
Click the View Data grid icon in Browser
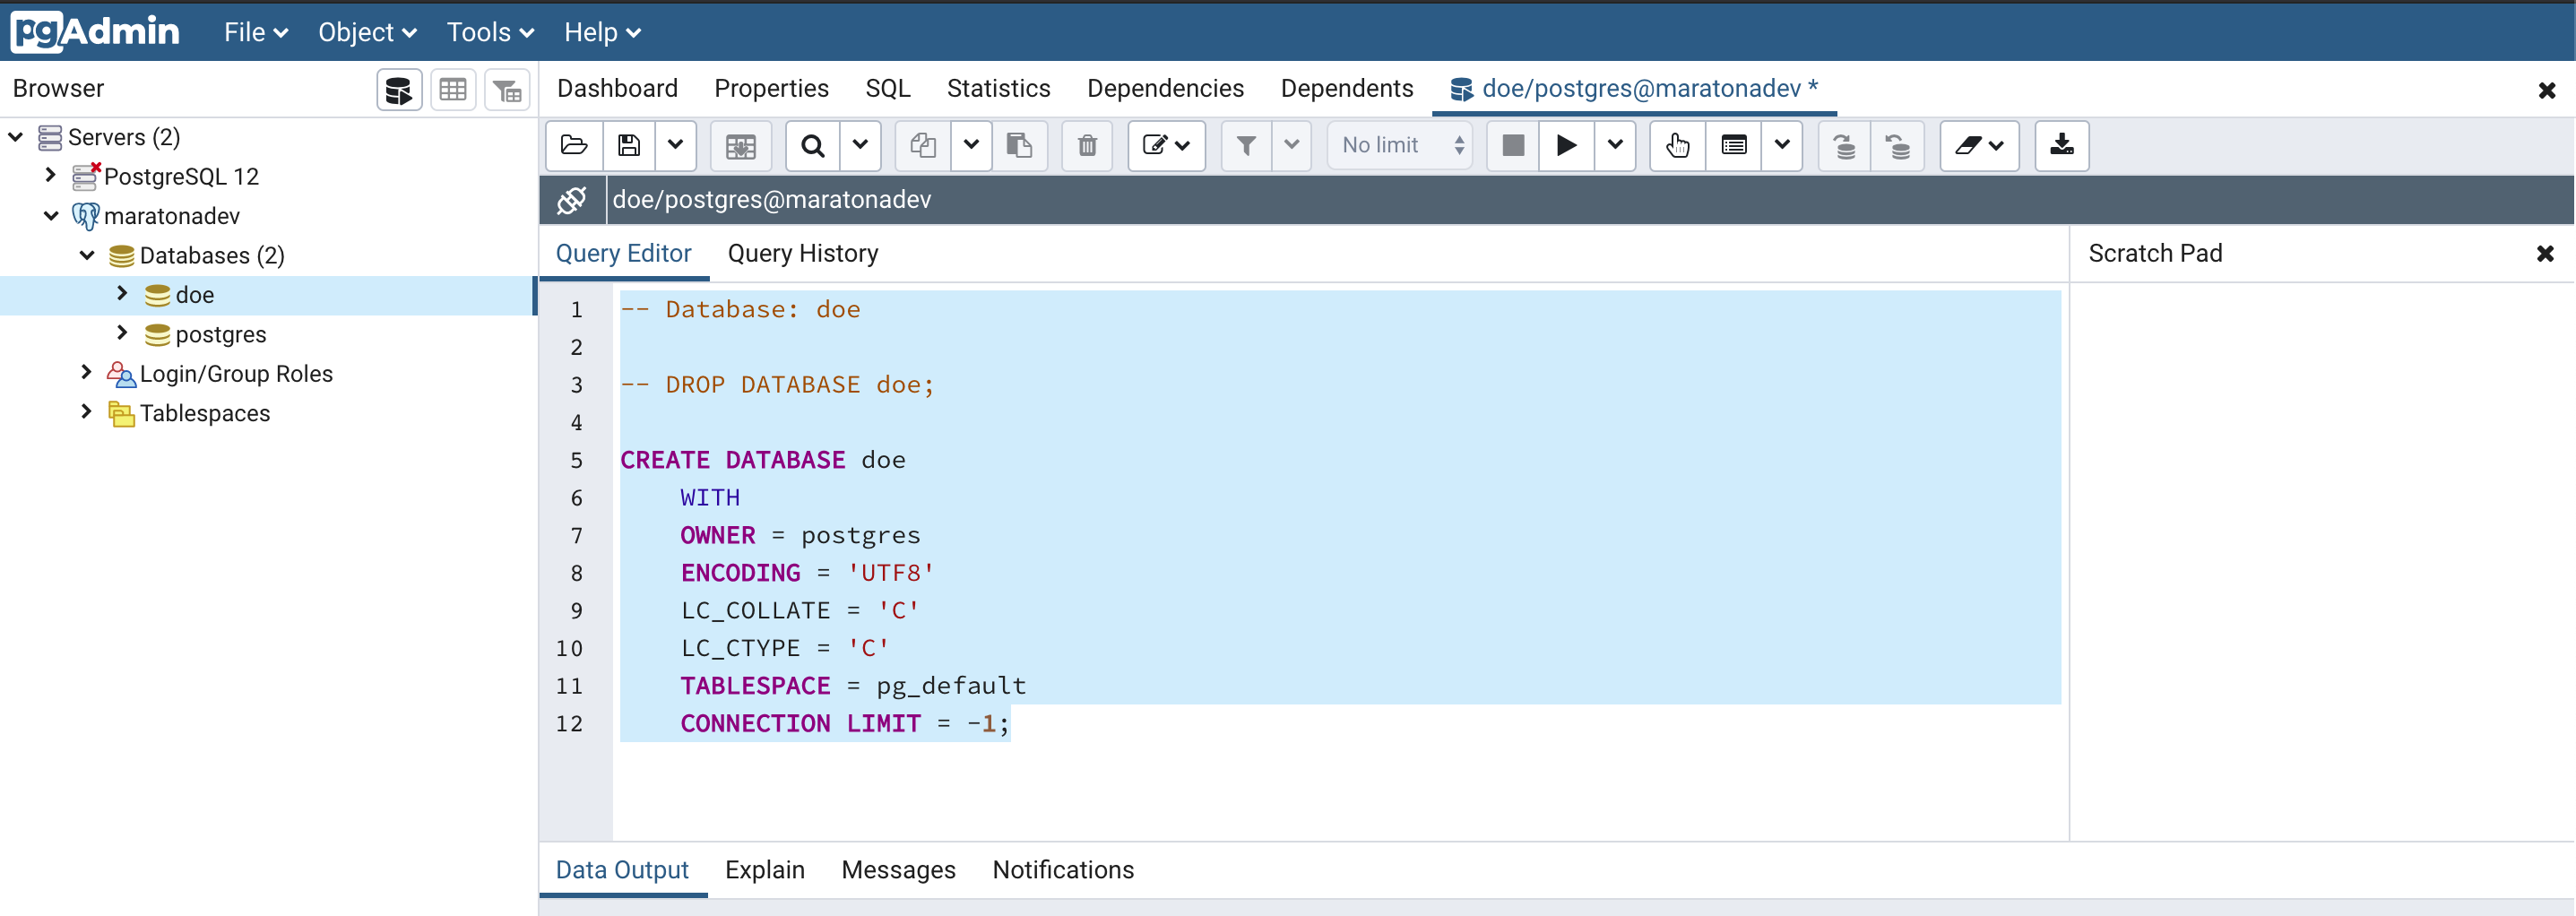pyautogui.click(x=453, y=90)
